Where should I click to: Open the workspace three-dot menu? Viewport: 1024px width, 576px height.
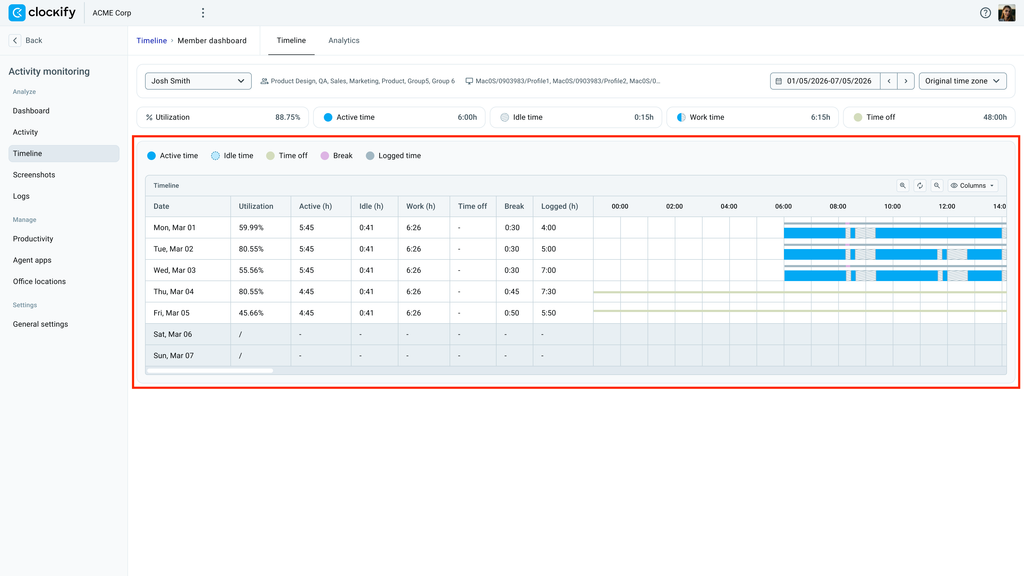click(203, 13)
